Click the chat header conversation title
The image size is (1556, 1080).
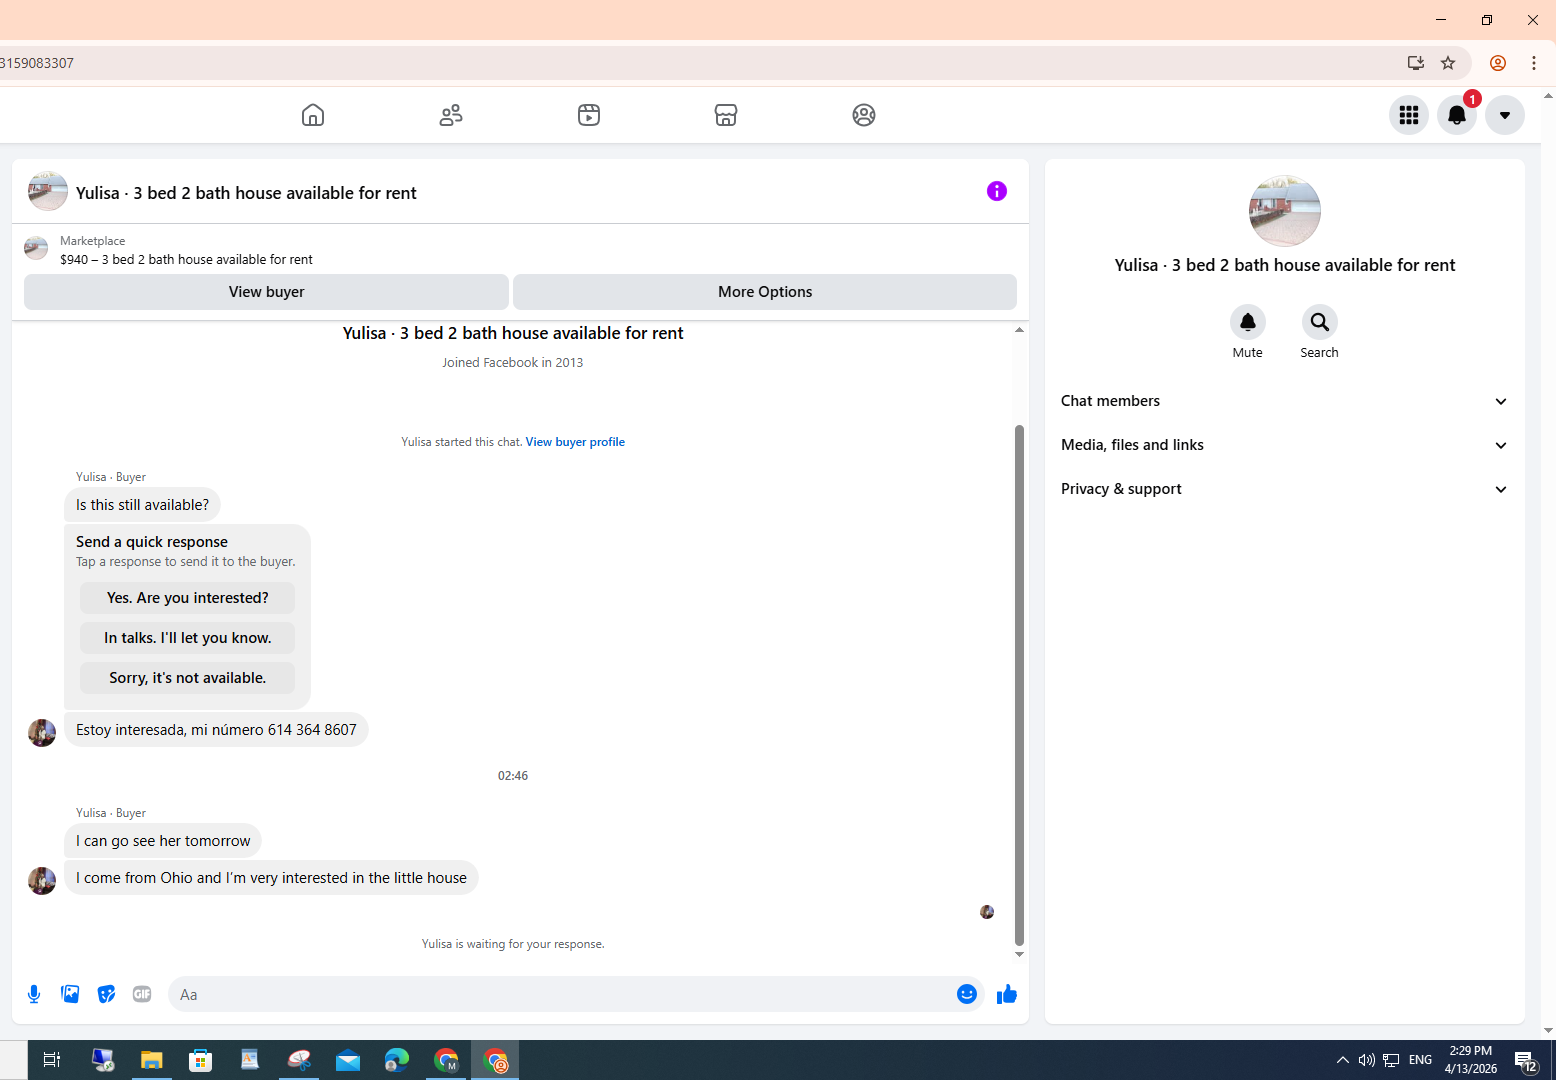[246, 193]
